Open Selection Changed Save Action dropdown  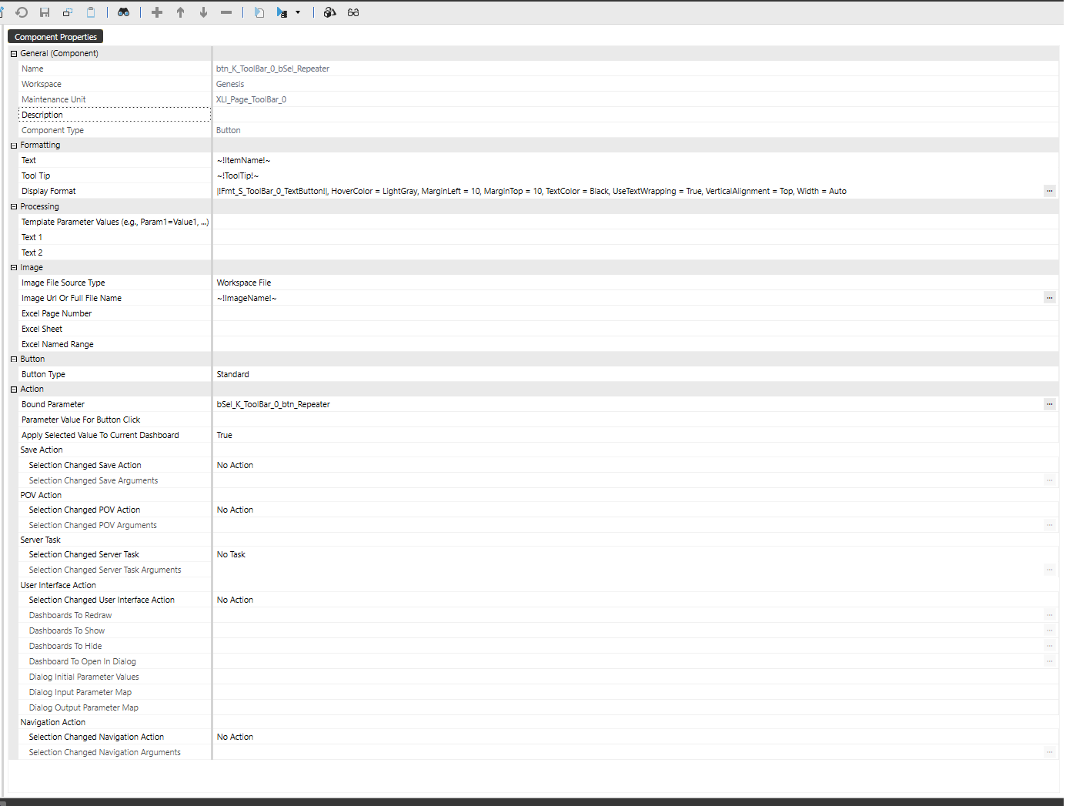click(635, 466)
